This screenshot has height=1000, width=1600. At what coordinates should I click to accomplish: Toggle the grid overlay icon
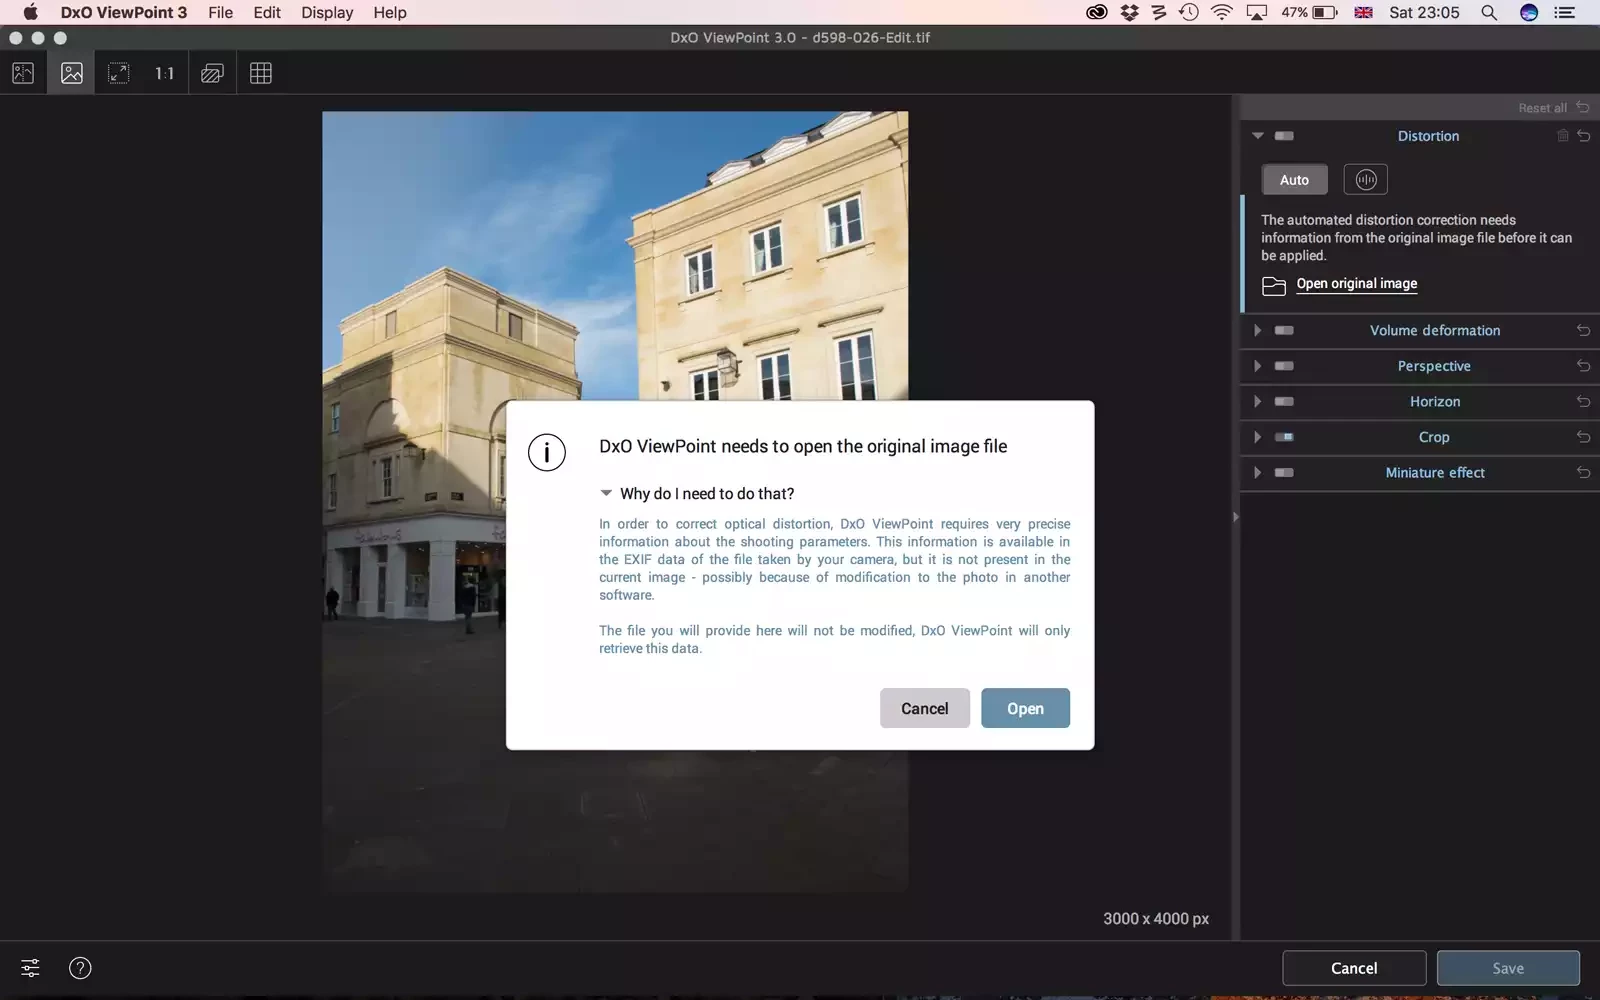(x=261, y=73)
